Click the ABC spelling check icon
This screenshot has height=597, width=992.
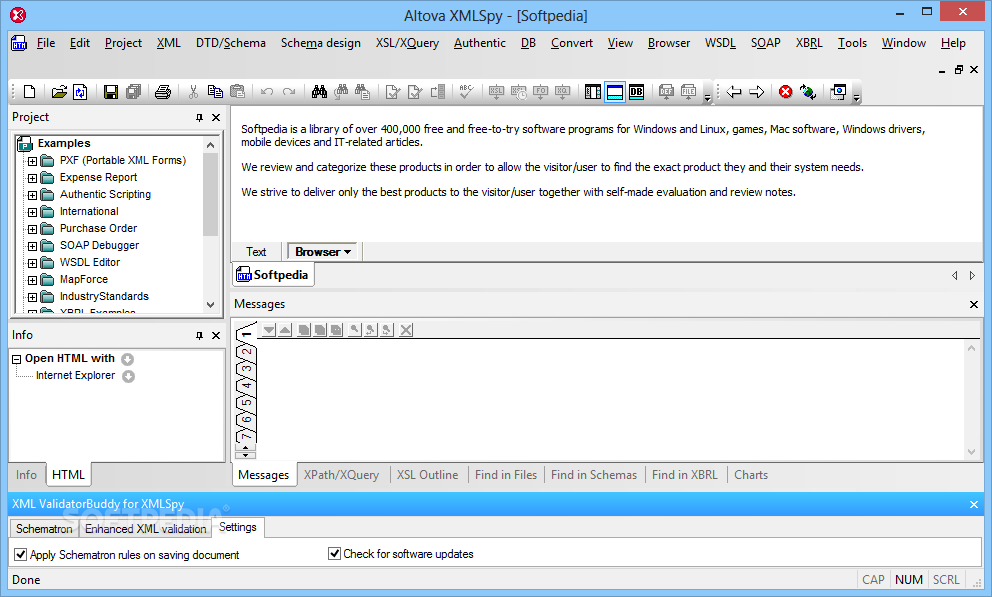pos(466,92)
